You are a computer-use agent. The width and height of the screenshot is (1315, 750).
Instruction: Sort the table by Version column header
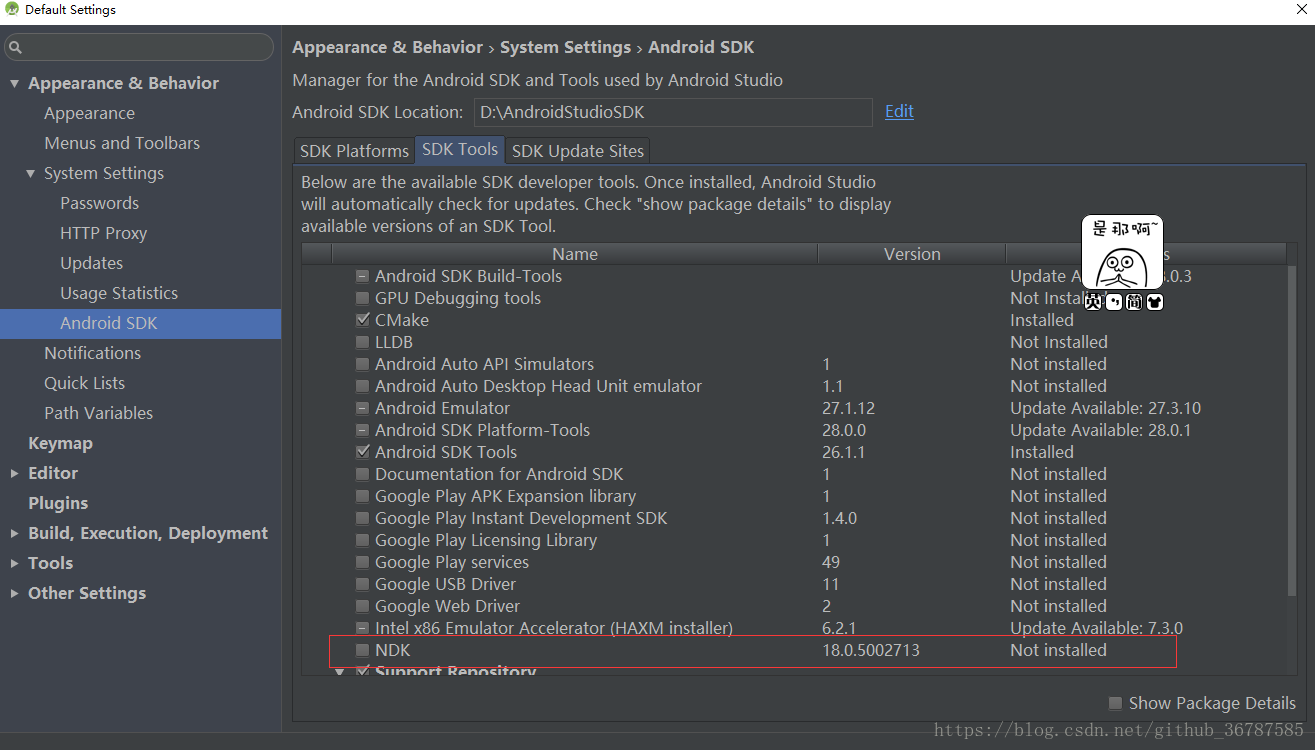[912, 254]
